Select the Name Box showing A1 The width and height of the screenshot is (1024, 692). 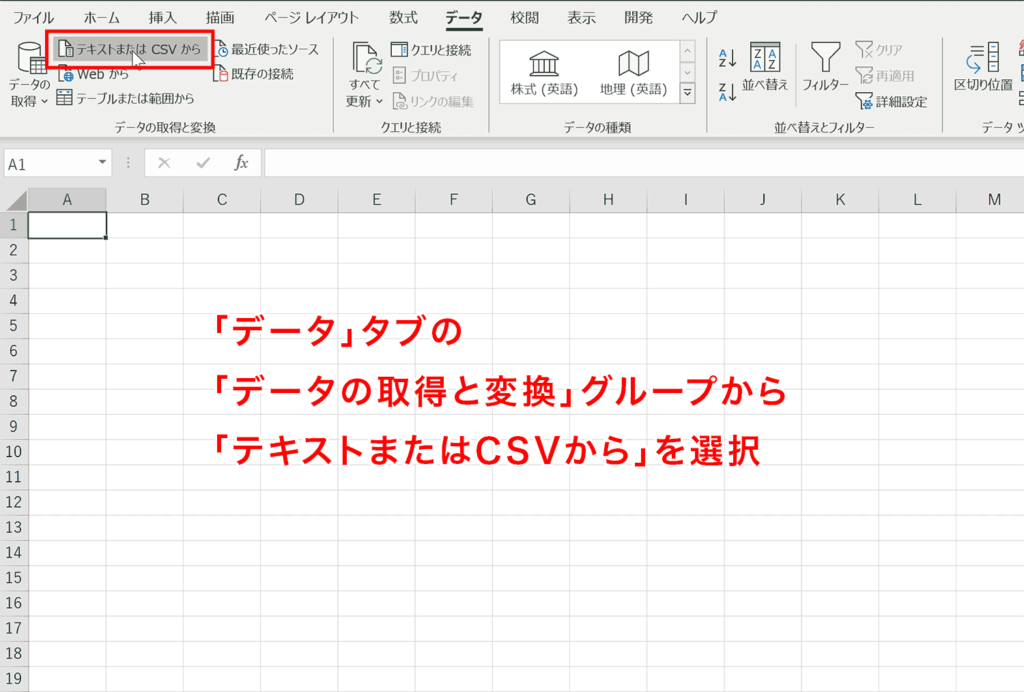(48, 161)
